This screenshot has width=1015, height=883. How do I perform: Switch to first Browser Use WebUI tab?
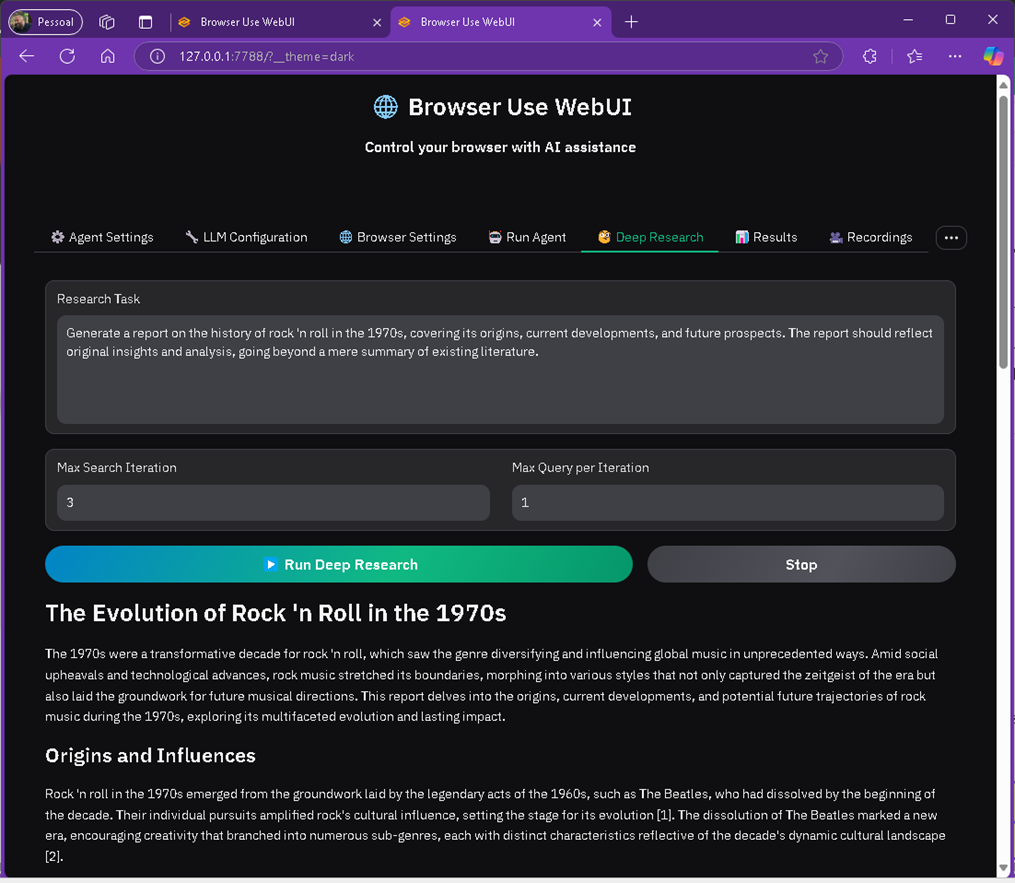point(278,22)
